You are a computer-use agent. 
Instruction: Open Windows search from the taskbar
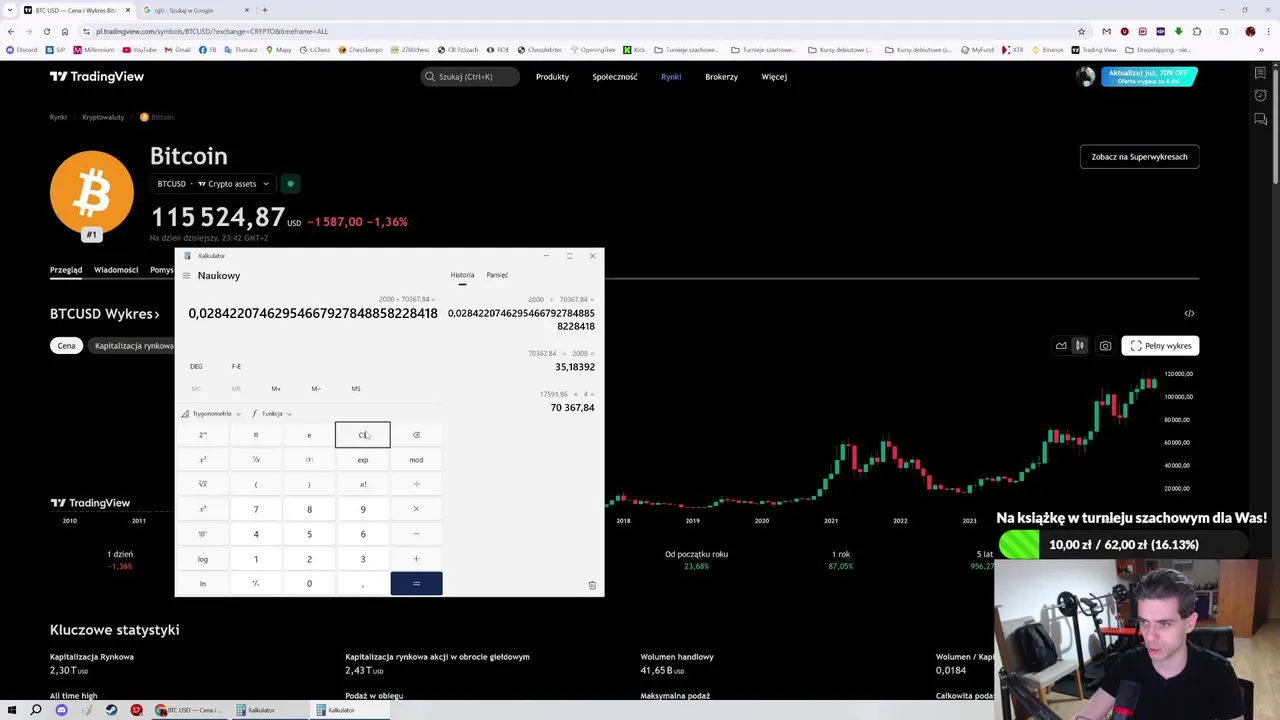[36, 710]
